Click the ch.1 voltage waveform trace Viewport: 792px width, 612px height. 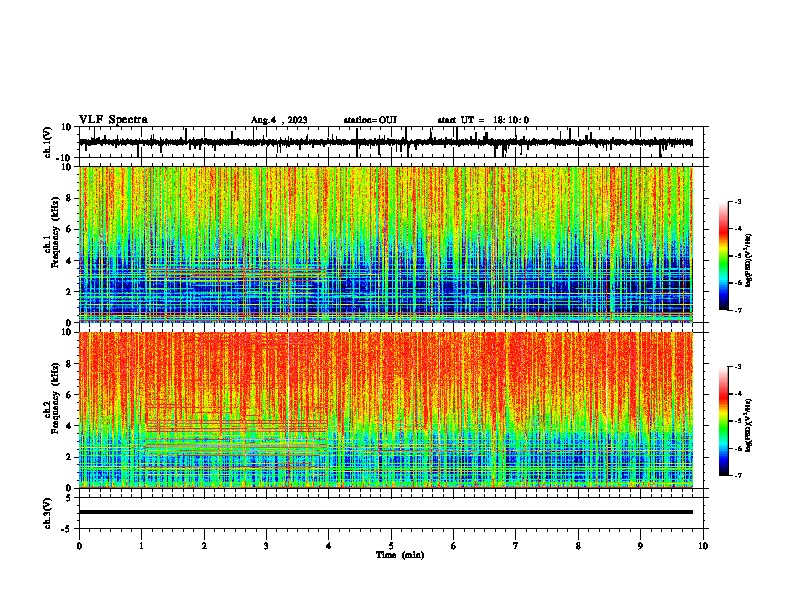(385, 142)
